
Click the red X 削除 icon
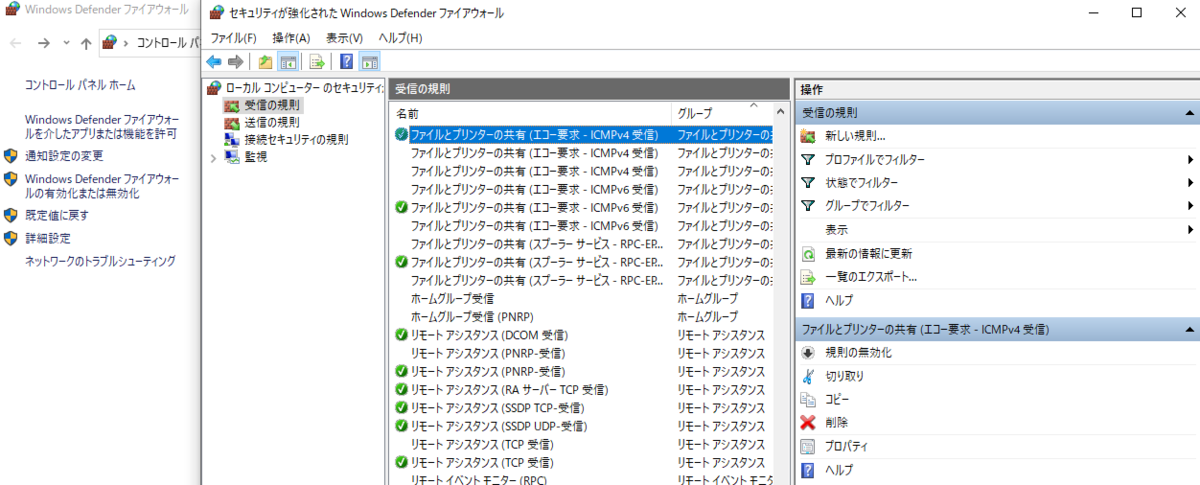click(808, 423)
